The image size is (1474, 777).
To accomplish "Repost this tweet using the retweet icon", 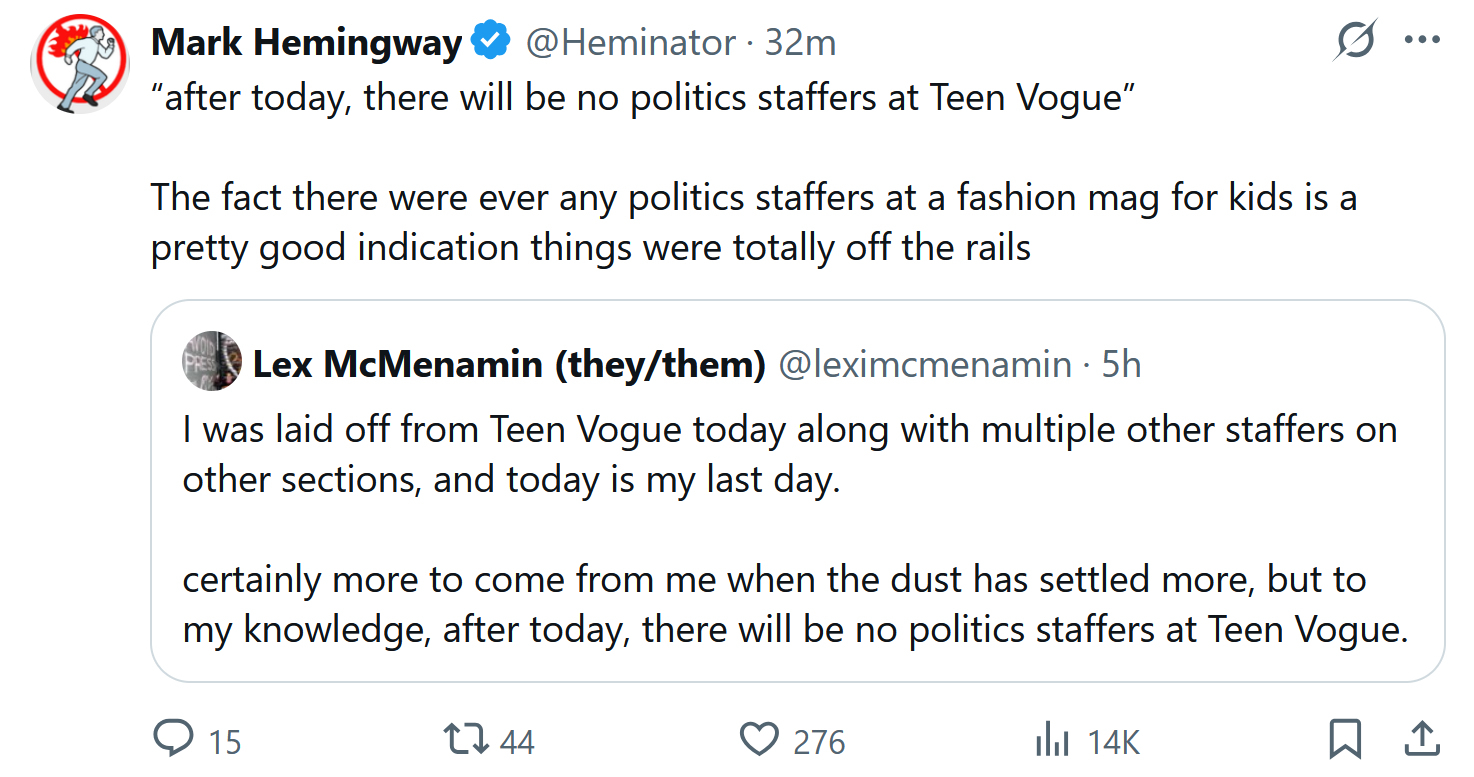I will 465,740.
